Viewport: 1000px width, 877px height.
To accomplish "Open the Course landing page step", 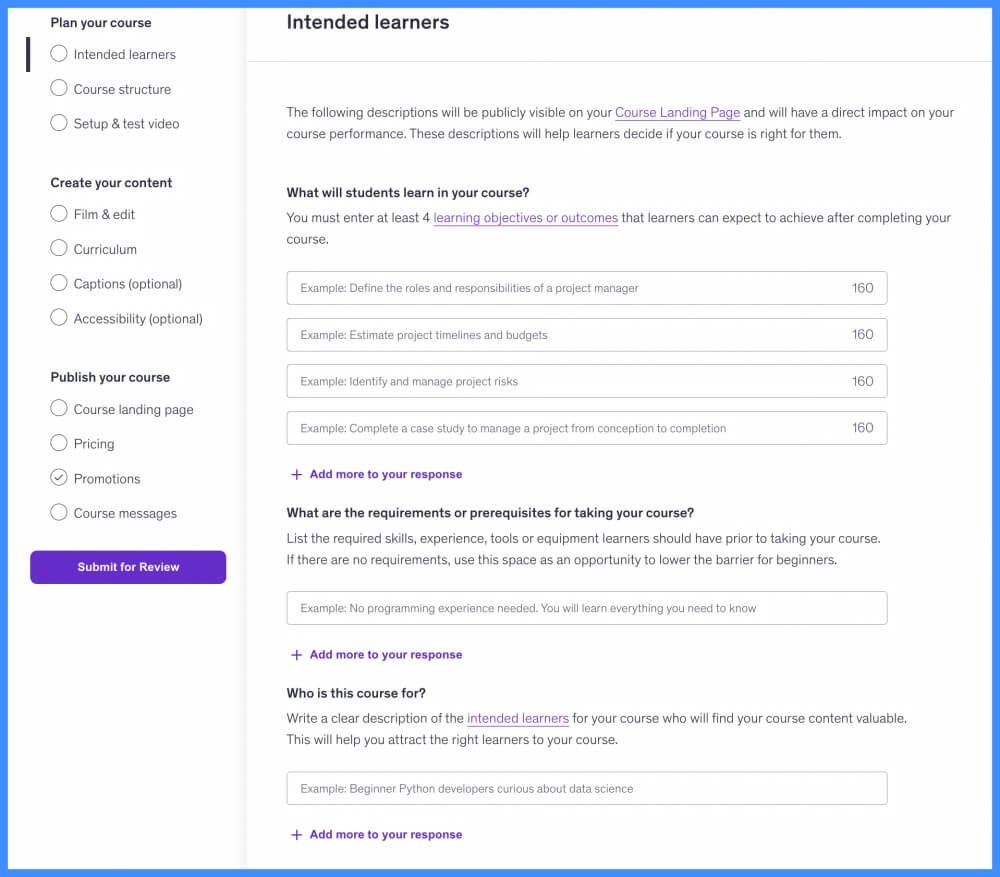I will pyautogui.click(x=133, y=409).
